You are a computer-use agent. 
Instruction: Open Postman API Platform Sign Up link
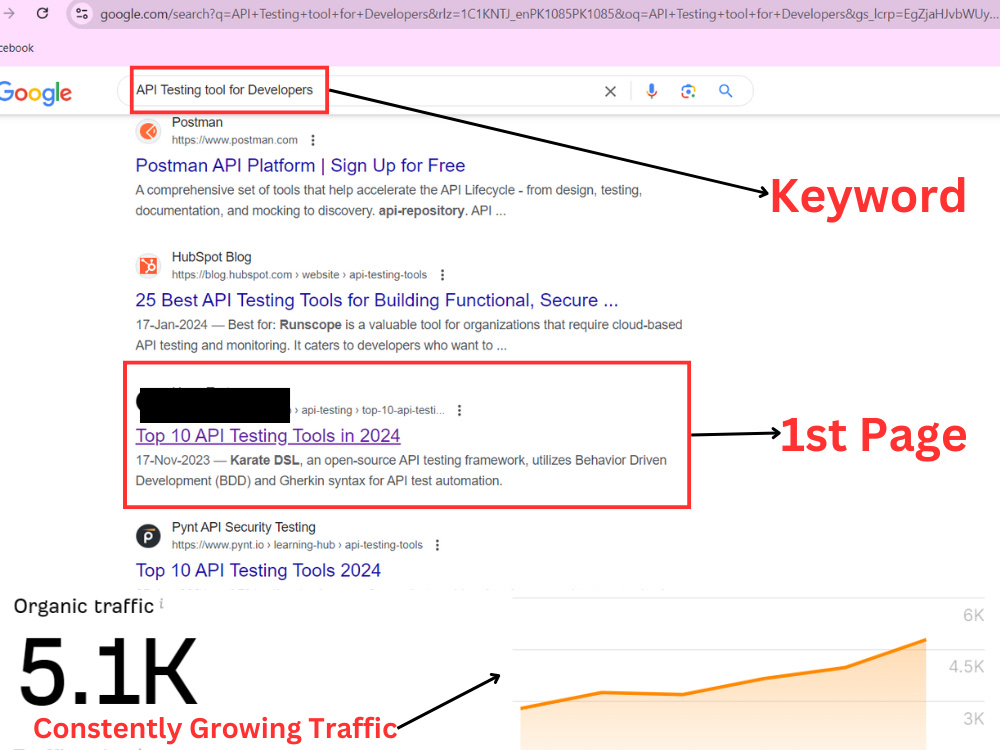[x=300, y=165]
